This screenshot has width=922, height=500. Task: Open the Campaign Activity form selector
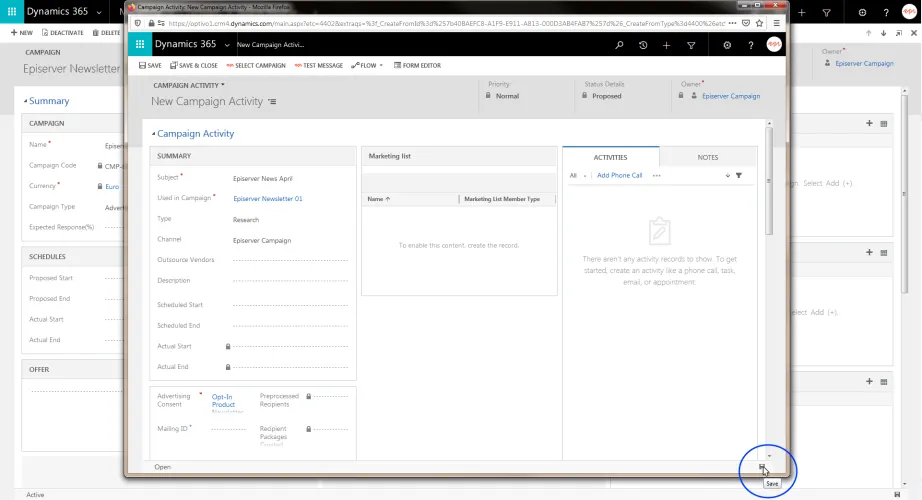pyautogui.click(x=189, y=85)
